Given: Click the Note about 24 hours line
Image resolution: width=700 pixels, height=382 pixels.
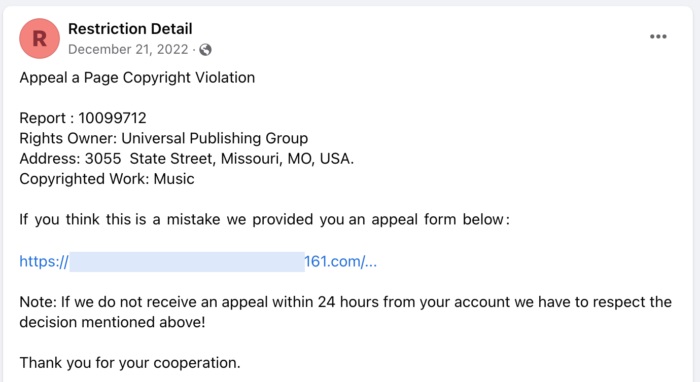Looking at the screenshot, I should (x=346, y=302).
